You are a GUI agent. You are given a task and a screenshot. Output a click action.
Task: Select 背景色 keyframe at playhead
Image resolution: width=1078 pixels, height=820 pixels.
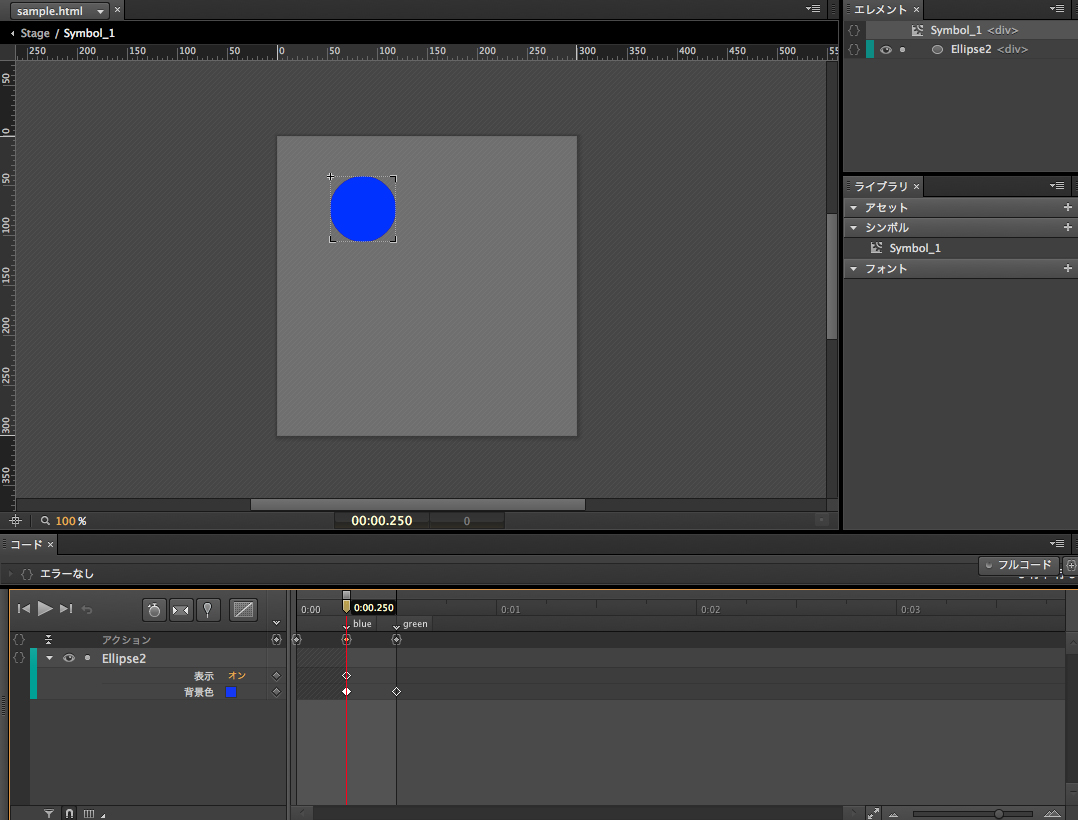click(x=346, y=691)
